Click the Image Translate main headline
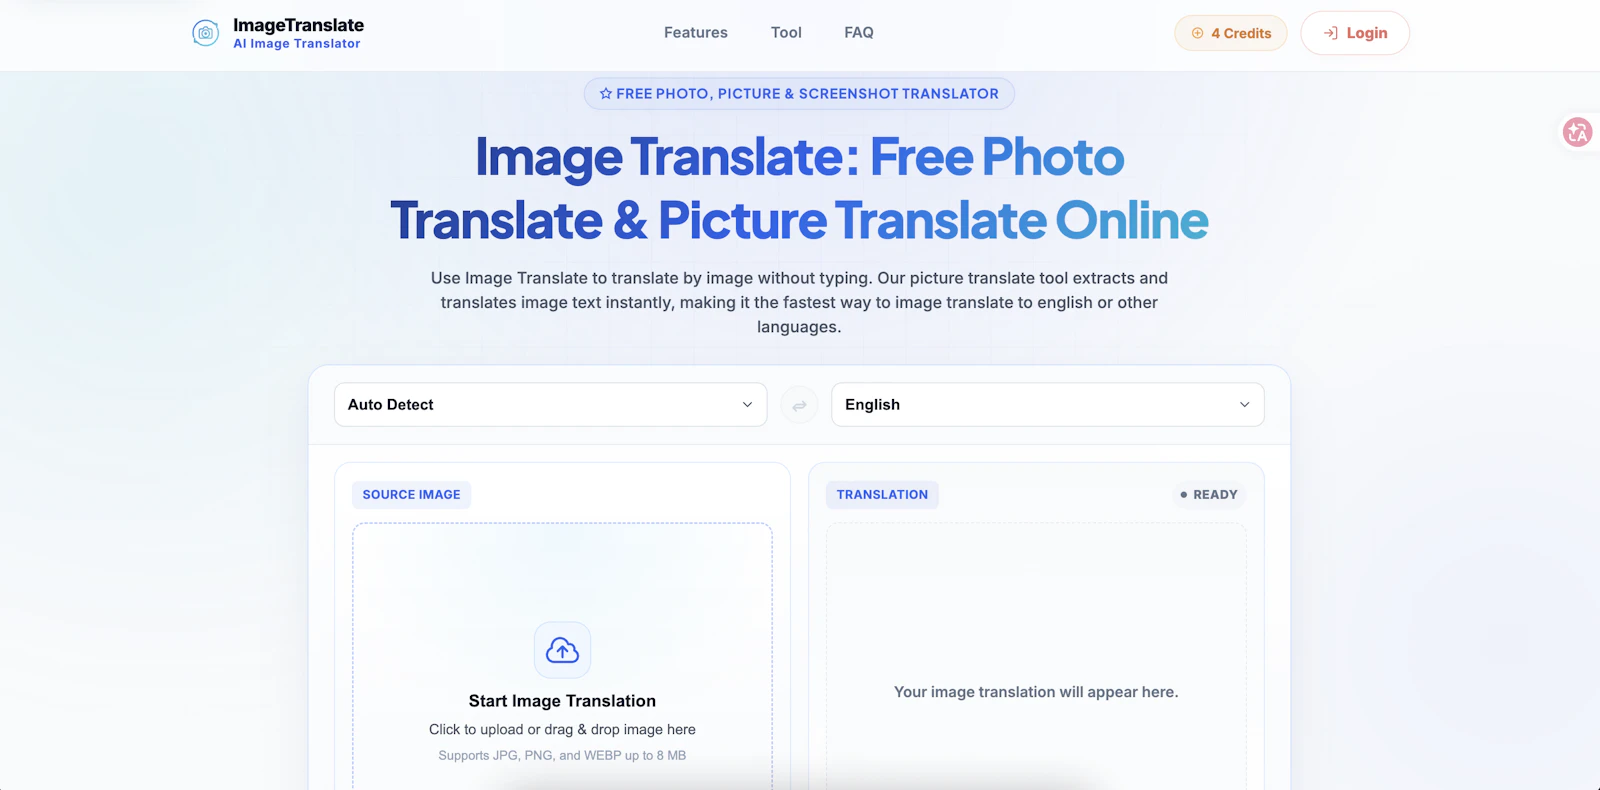 pos(799,188)
